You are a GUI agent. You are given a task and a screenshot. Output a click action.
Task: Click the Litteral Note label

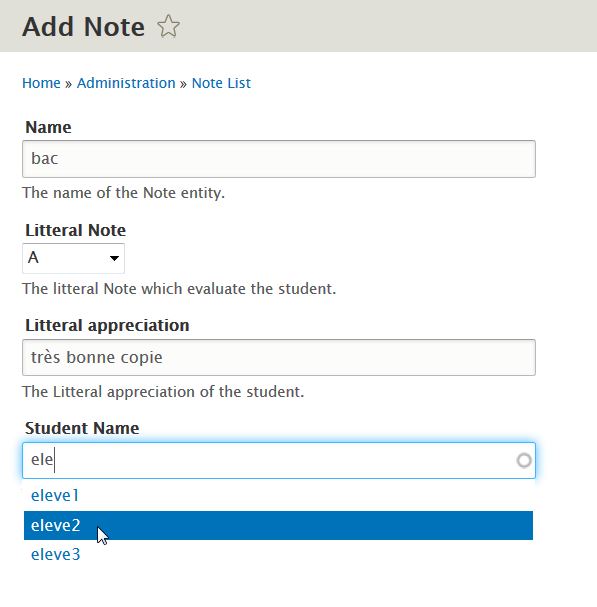tap(75, 230)
